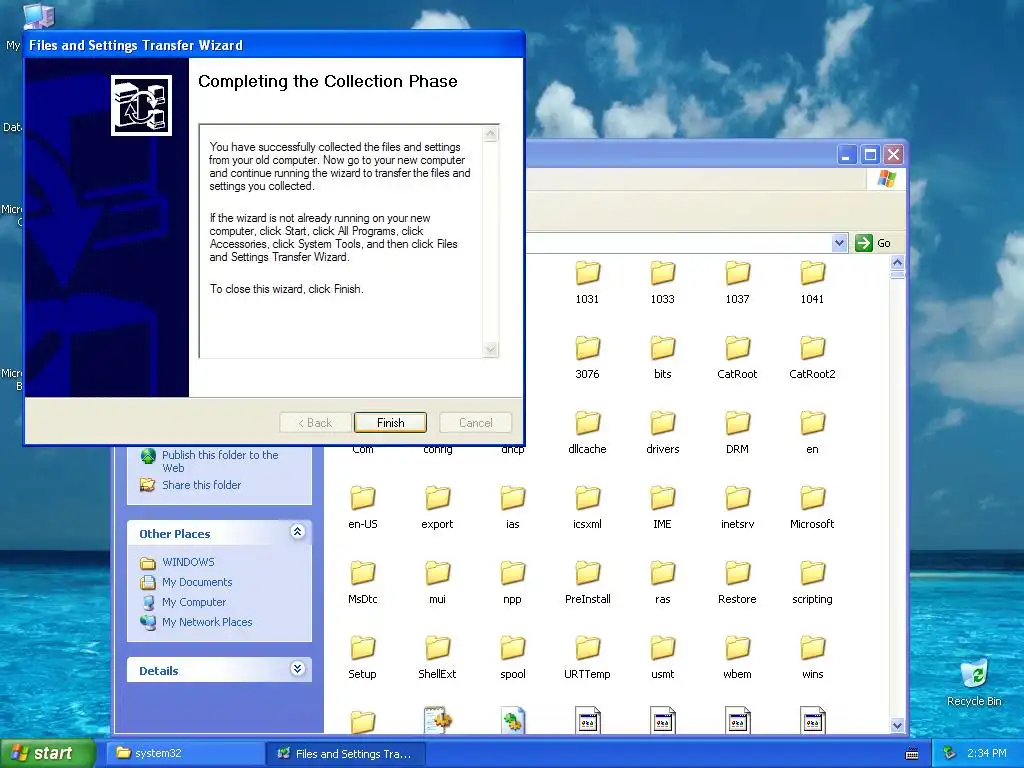1024x768 pixels.
Task: Click Share this folder link
Action: pyautogui.click(x=201, y=485)
